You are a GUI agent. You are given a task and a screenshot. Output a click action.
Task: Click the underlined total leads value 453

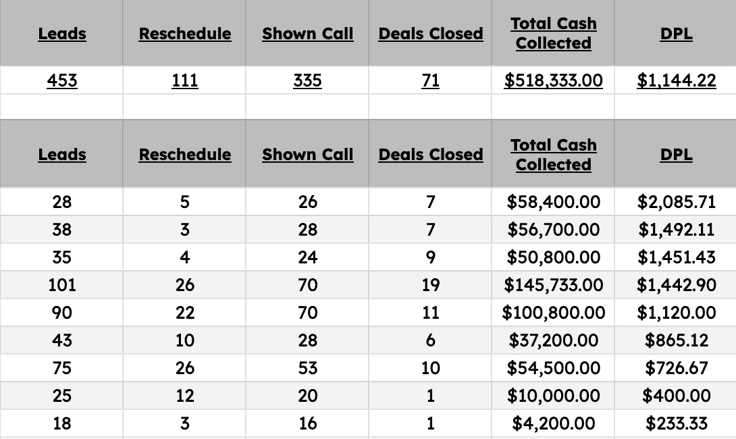click(62, 81)
